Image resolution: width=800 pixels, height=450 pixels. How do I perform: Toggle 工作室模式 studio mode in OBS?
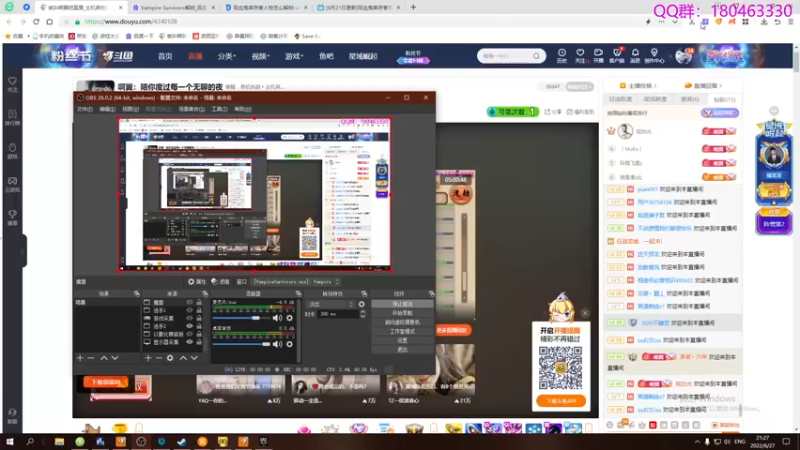[x=403, y=331]
